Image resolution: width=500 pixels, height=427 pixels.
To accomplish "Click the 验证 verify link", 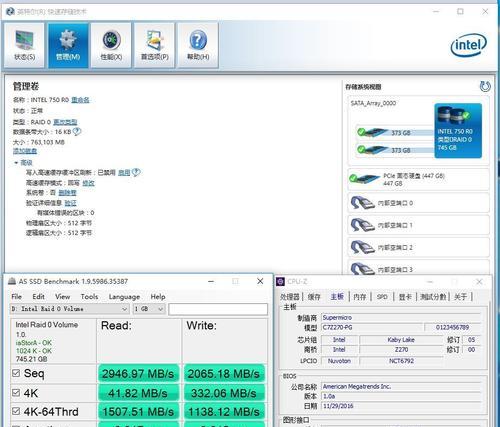I will click(x=70, y=203).
